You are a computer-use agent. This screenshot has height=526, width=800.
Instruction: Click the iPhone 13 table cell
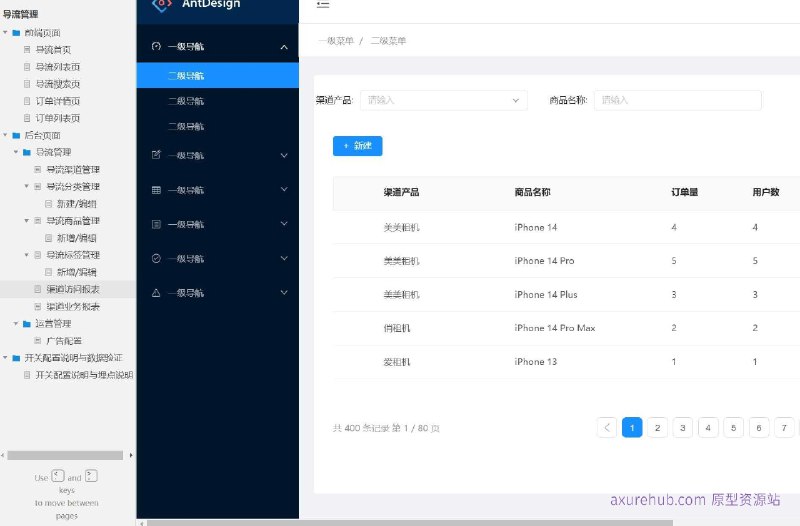click(x=535, y=362)
